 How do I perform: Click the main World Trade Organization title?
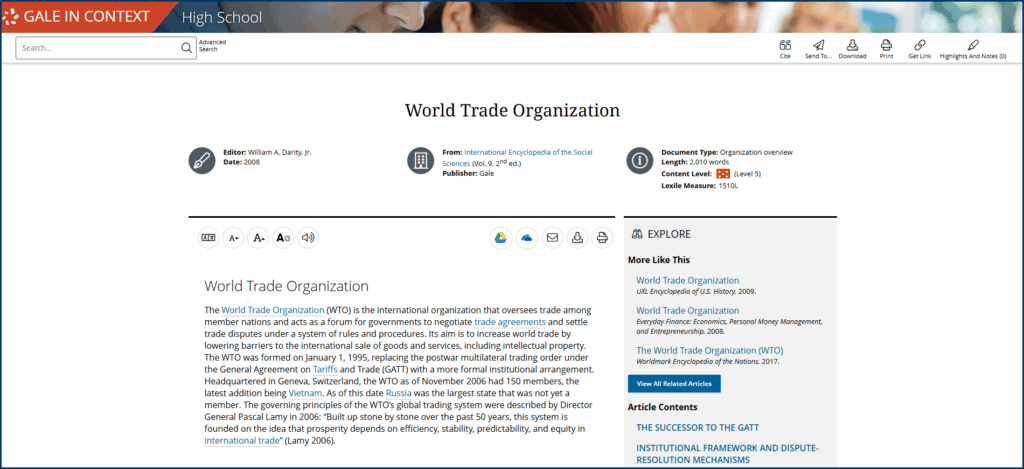click(x=512, y=110)
